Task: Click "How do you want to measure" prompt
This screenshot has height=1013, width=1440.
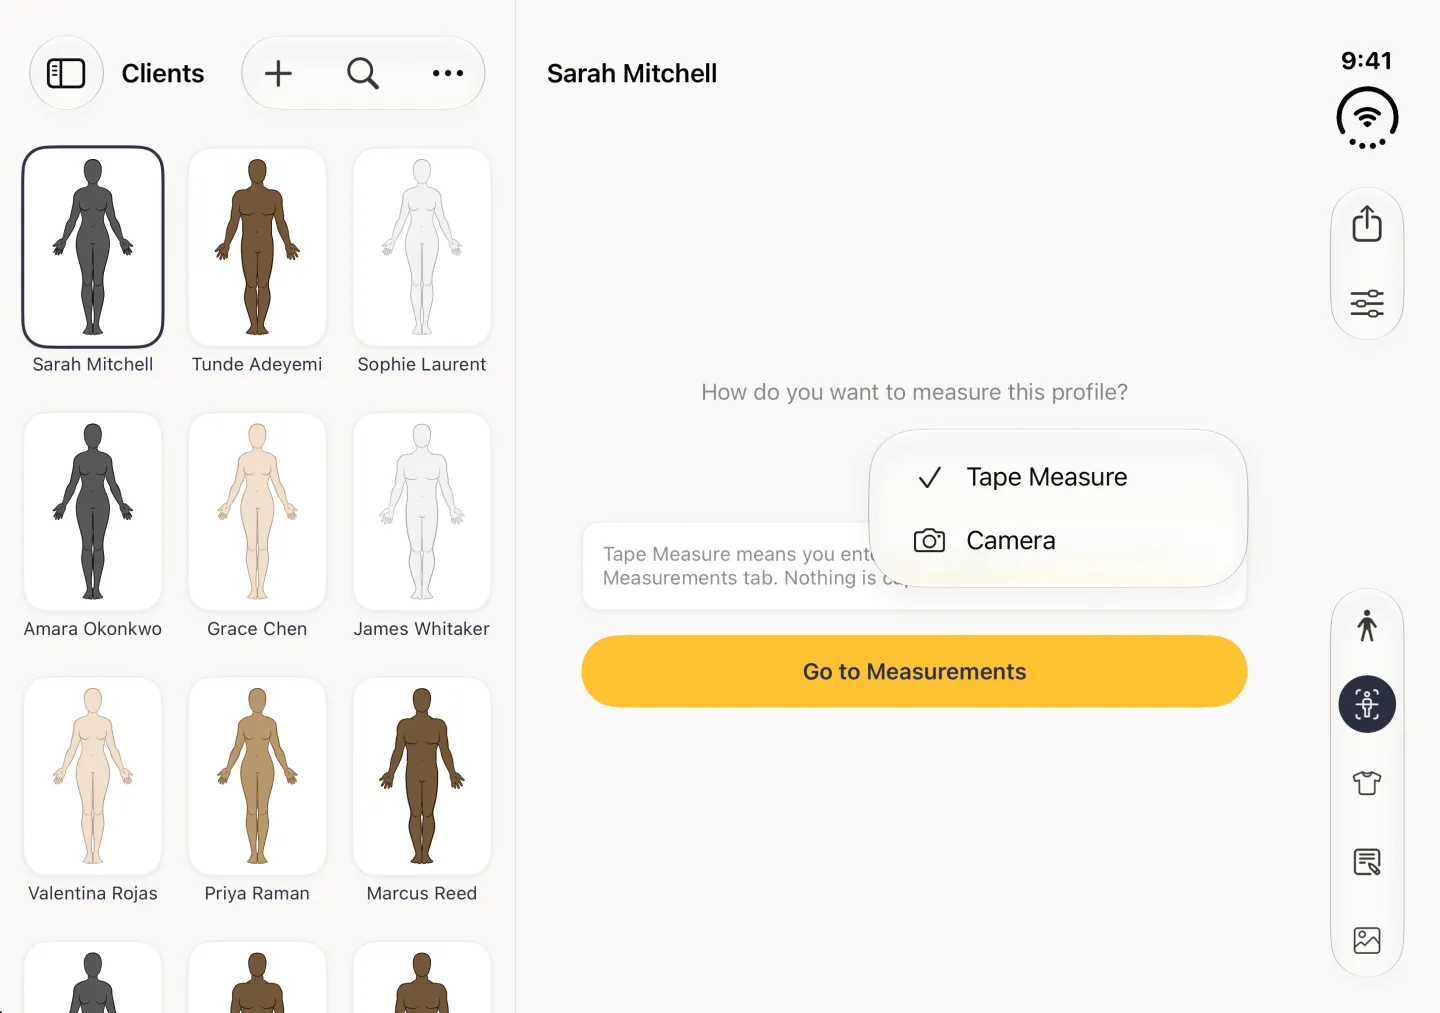Action: tap(914, 392)
